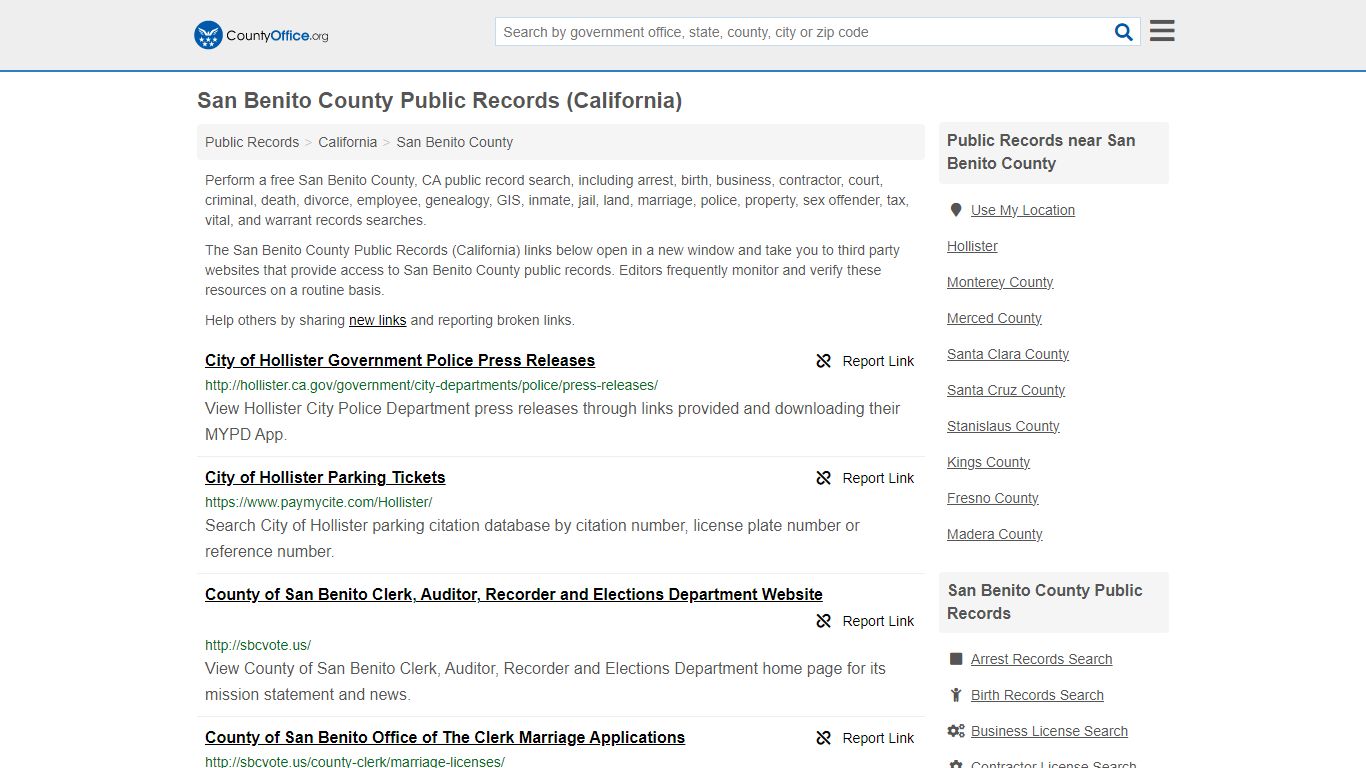Click the Business License Search gears icon
Viewport: 1366px width, 768px height.
coord(956,731)
